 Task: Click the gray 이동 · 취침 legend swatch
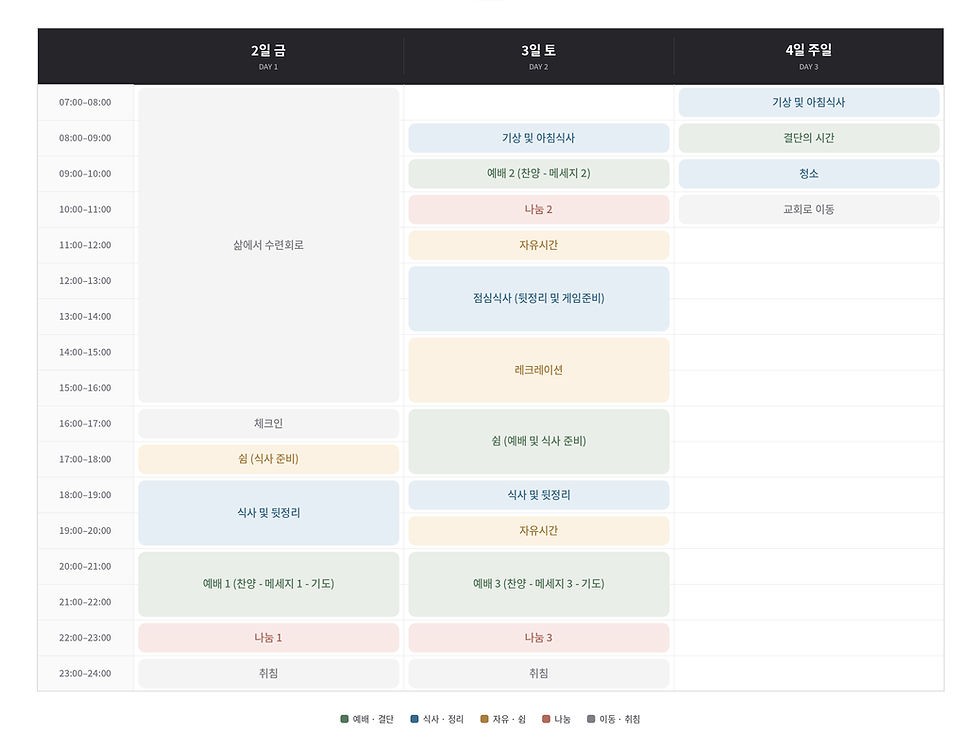(x=591, y=719)
